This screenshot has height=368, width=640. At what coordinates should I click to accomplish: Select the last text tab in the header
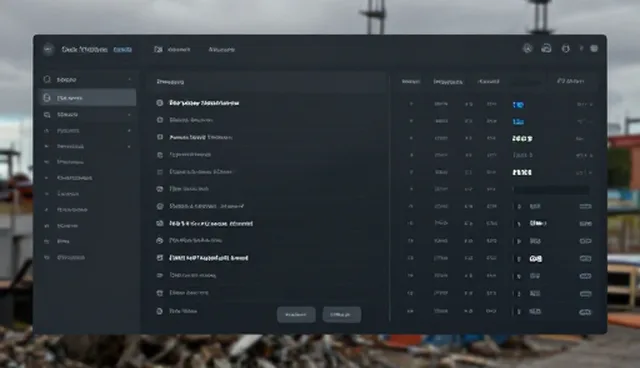pos(222,49)
